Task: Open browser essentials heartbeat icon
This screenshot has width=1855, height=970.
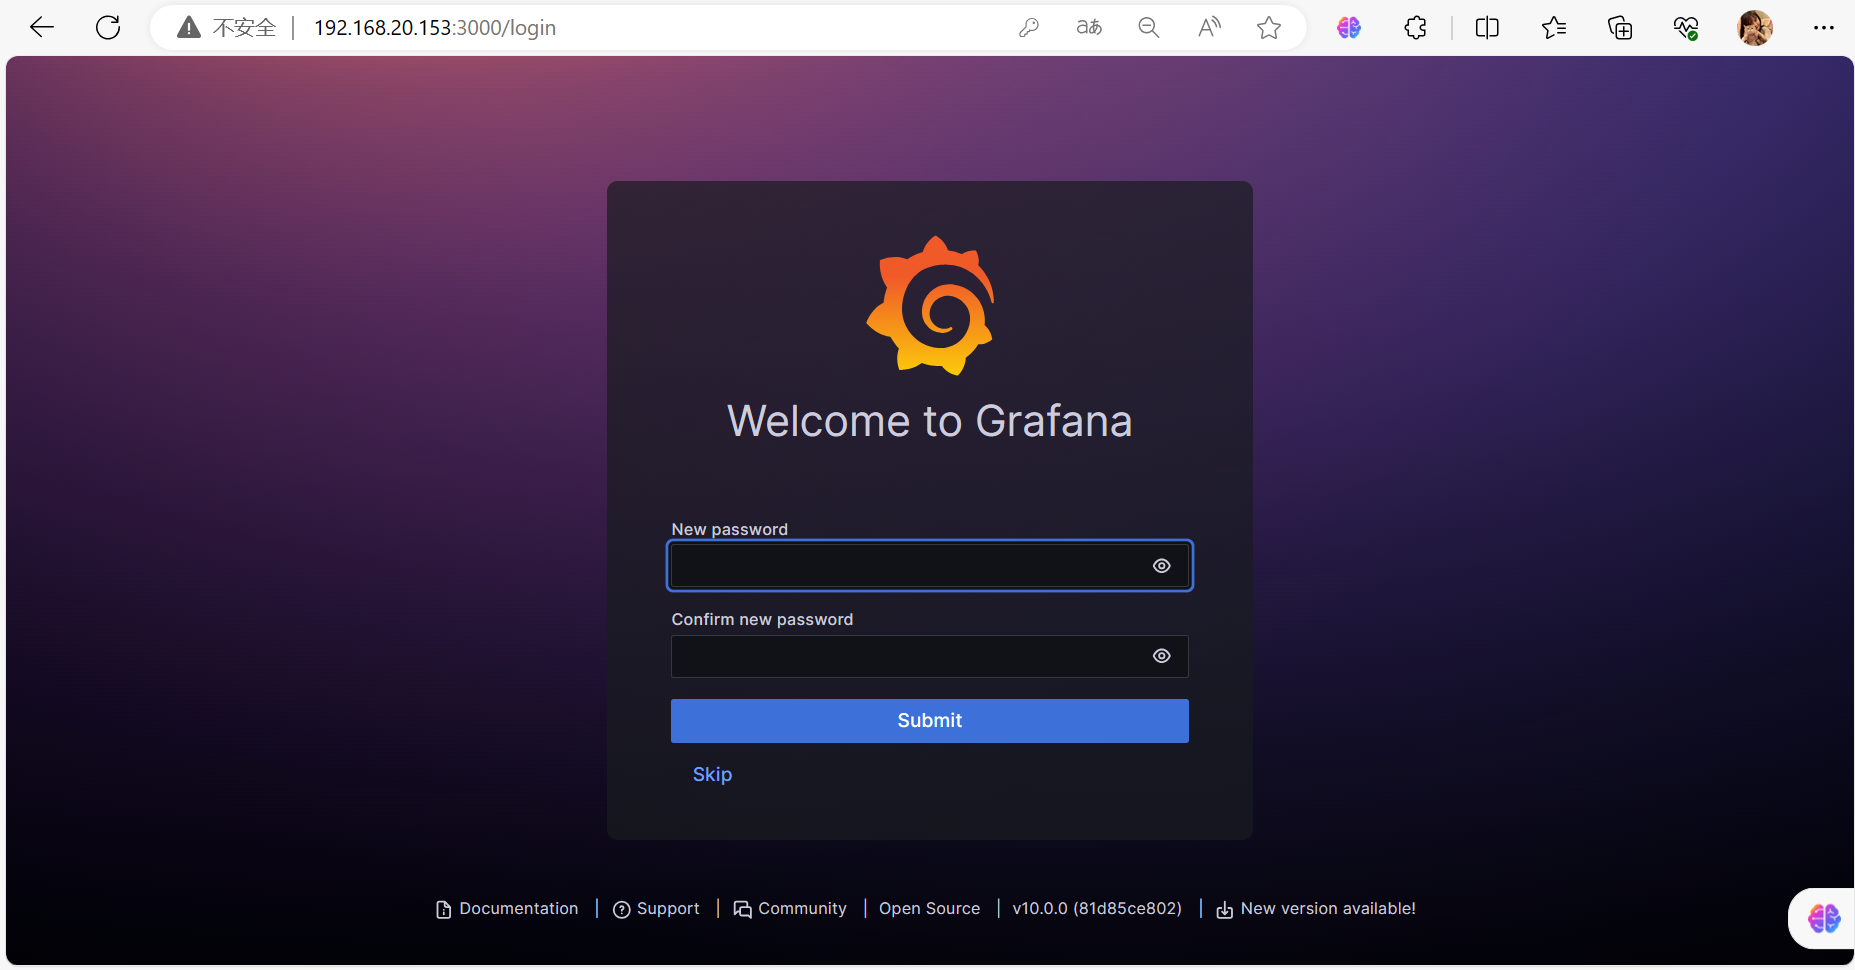Action: [x=1686, y=28]
